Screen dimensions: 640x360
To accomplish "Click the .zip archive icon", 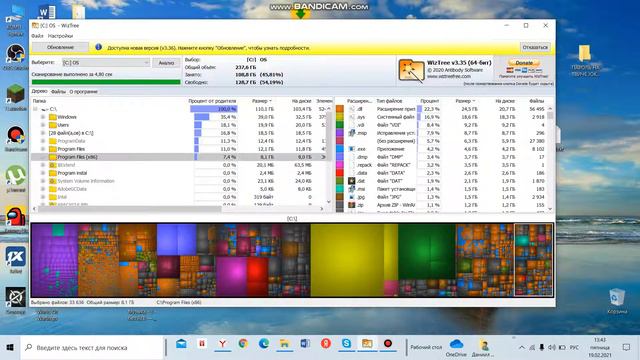I will coord(352,205).
